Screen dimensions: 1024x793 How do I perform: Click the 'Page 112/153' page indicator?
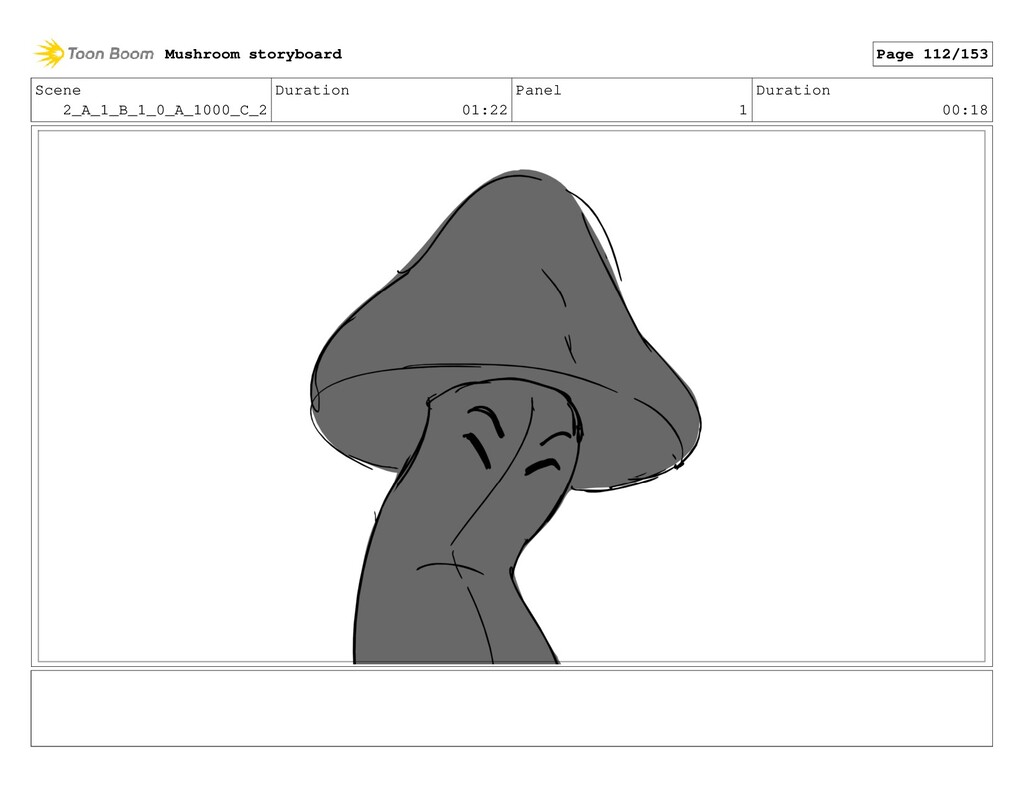point(932,54)
